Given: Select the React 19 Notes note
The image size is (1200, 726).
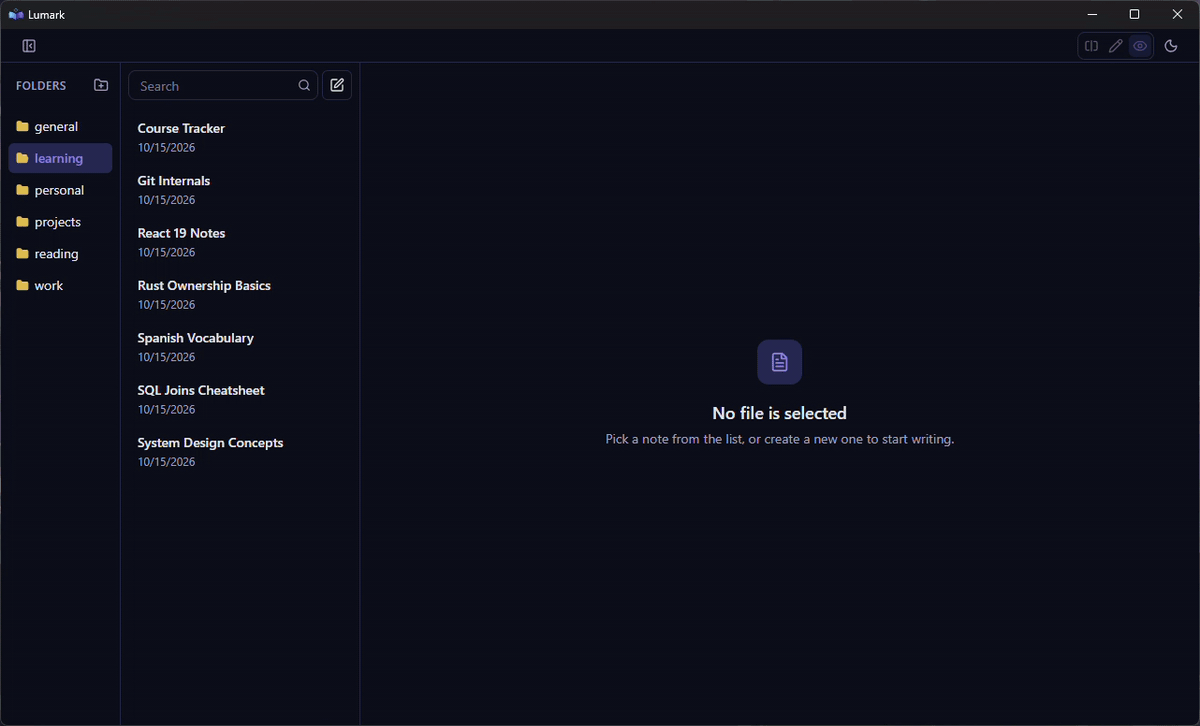Looking at the screenshot, I should coord(240,242).
